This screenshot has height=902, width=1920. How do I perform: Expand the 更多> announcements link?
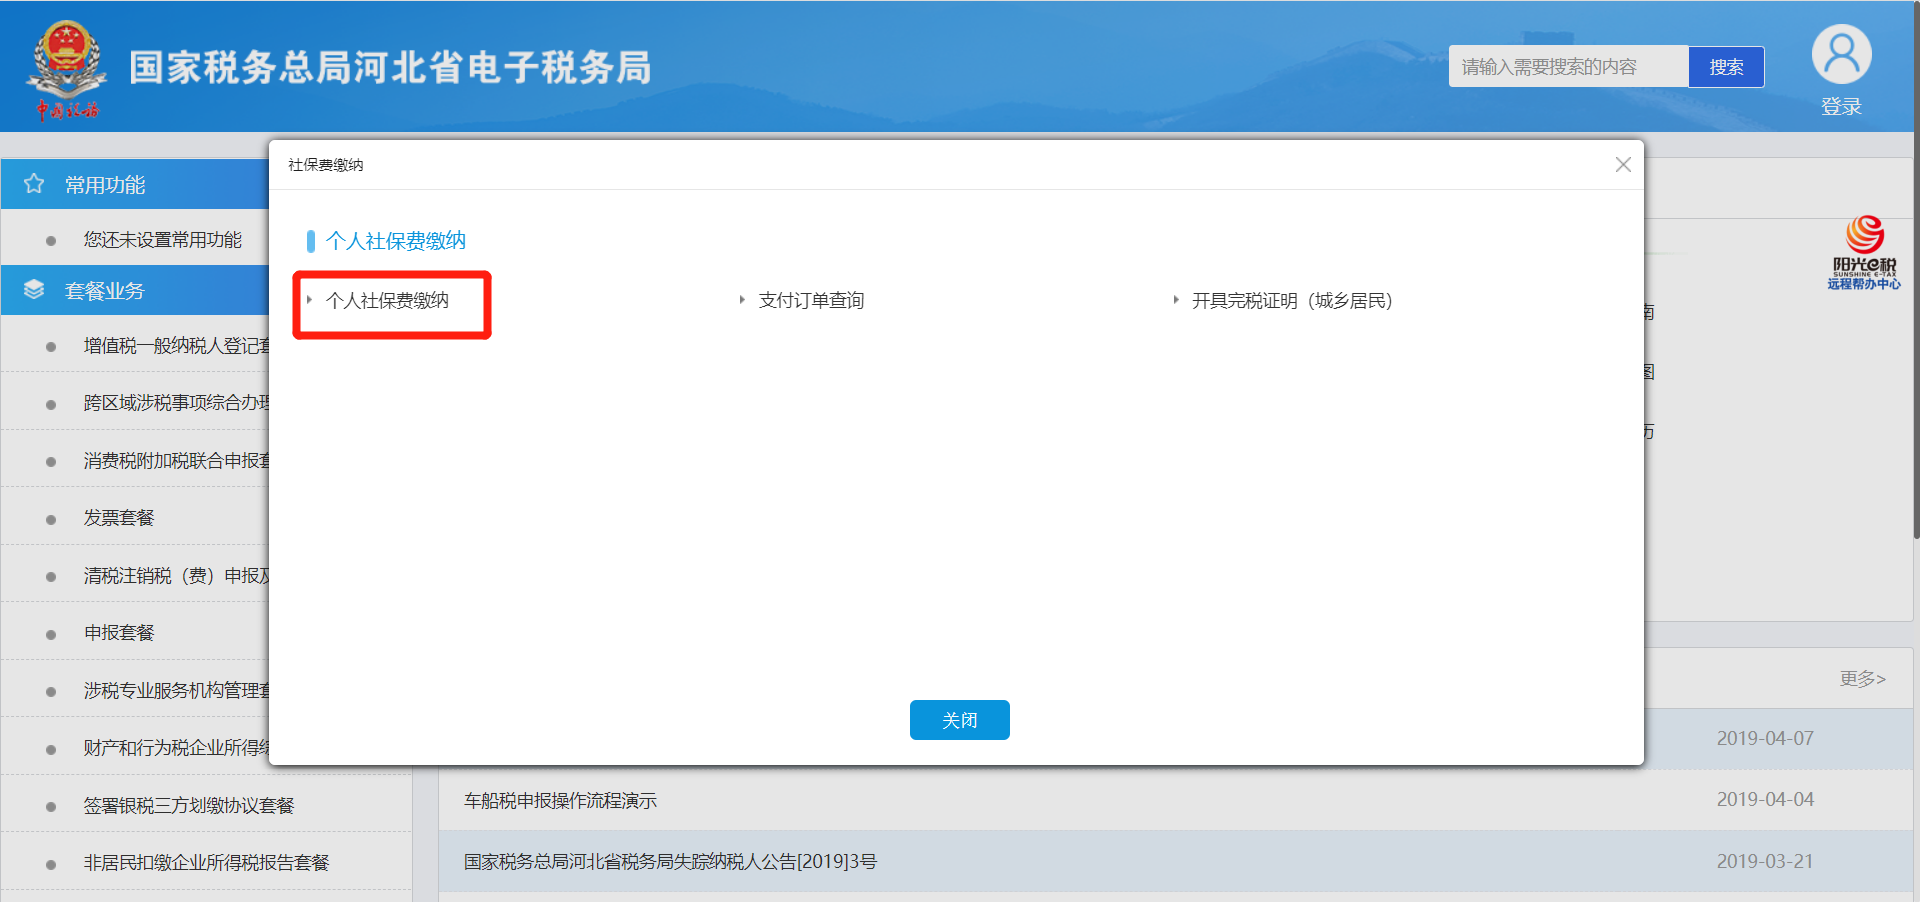[x=1862, y=679]
